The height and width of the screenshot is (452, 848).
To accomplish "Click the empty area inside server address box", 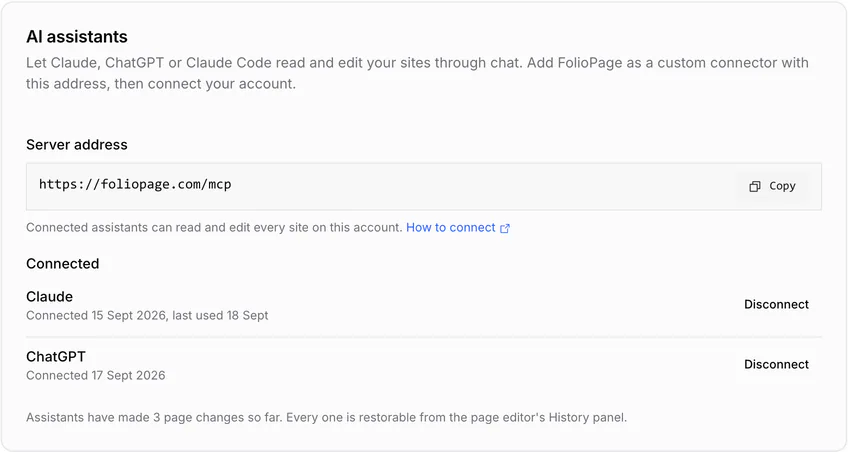I will pyautogui.click(x=481, y=187).
